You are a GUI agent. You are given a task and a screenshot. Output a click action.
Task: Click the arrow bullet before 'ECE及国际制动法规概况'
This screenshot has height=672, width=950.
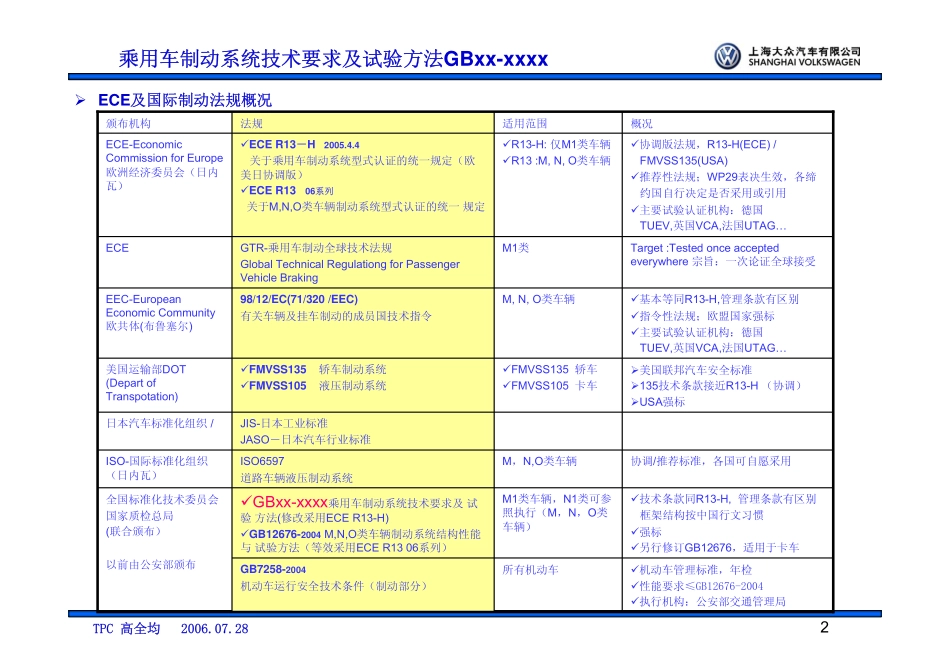tap(80, 100)
